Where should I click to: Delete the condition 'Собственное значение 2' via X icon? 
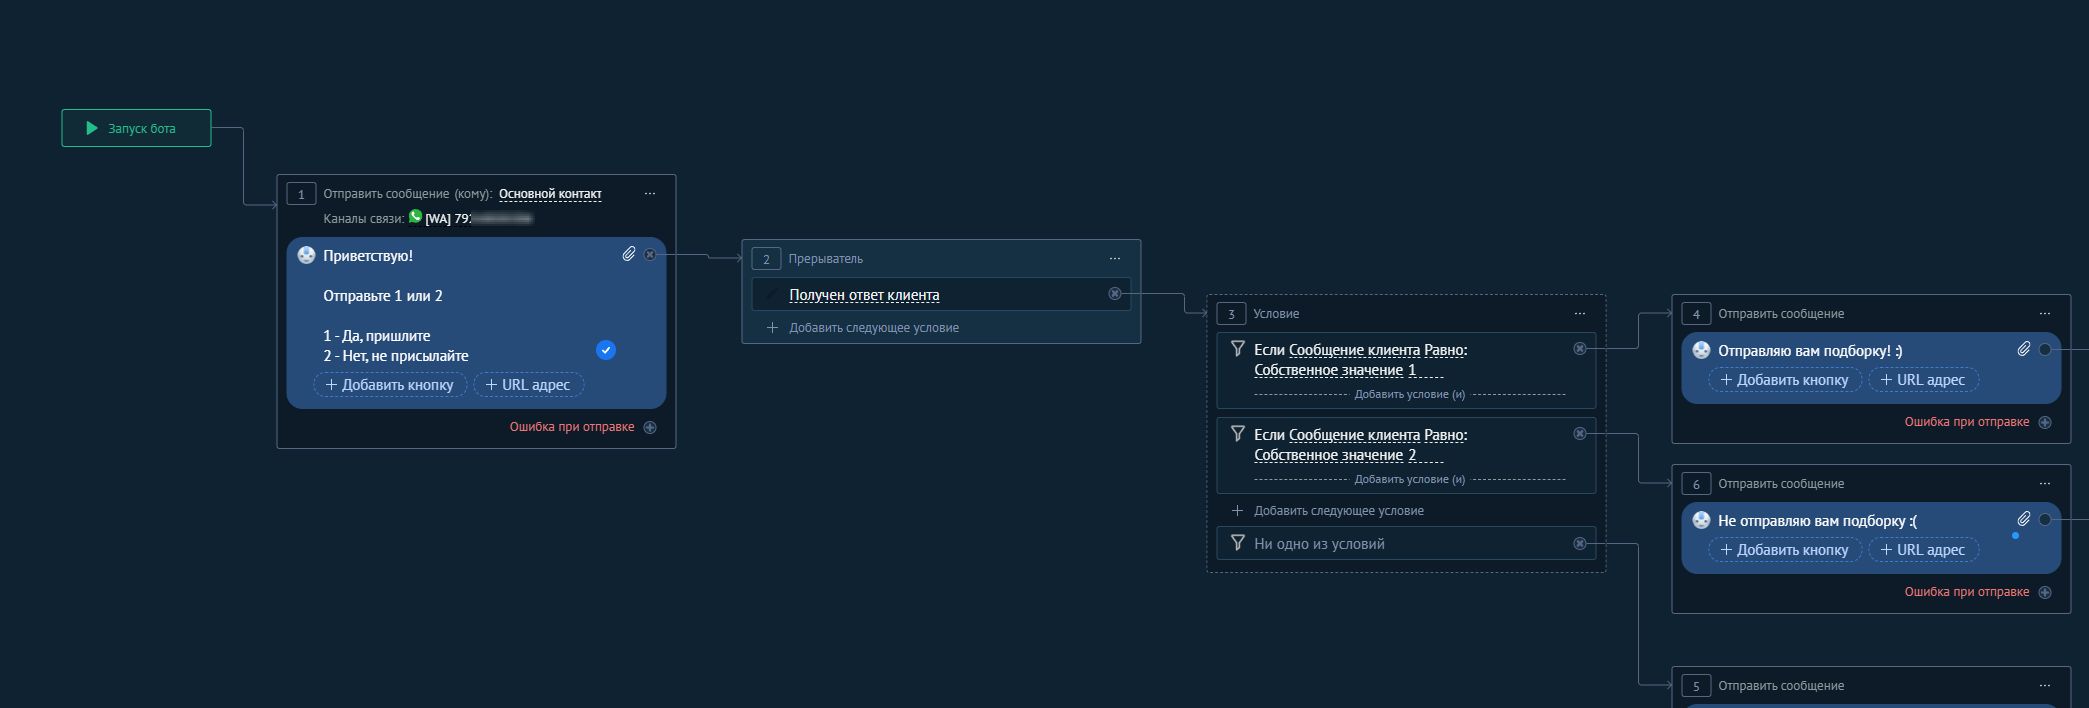(x=1580, y=434)
